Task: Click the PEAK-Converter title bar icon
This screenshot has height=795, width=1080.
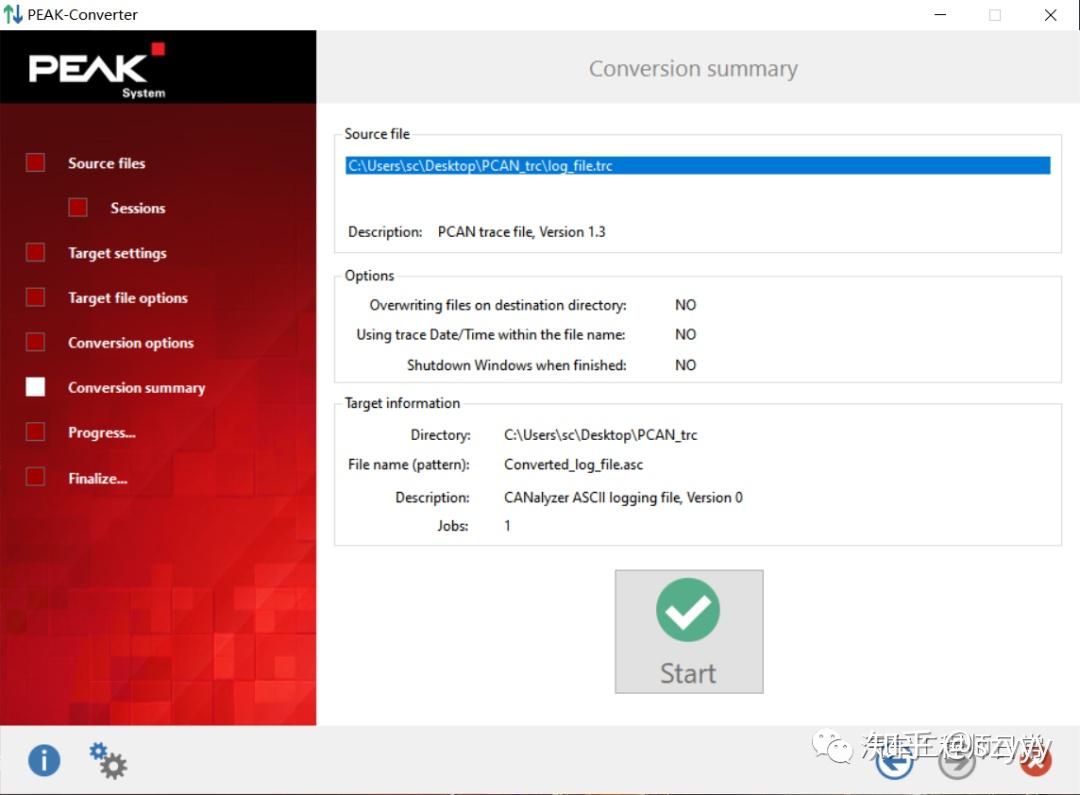Action: point(13,14)
